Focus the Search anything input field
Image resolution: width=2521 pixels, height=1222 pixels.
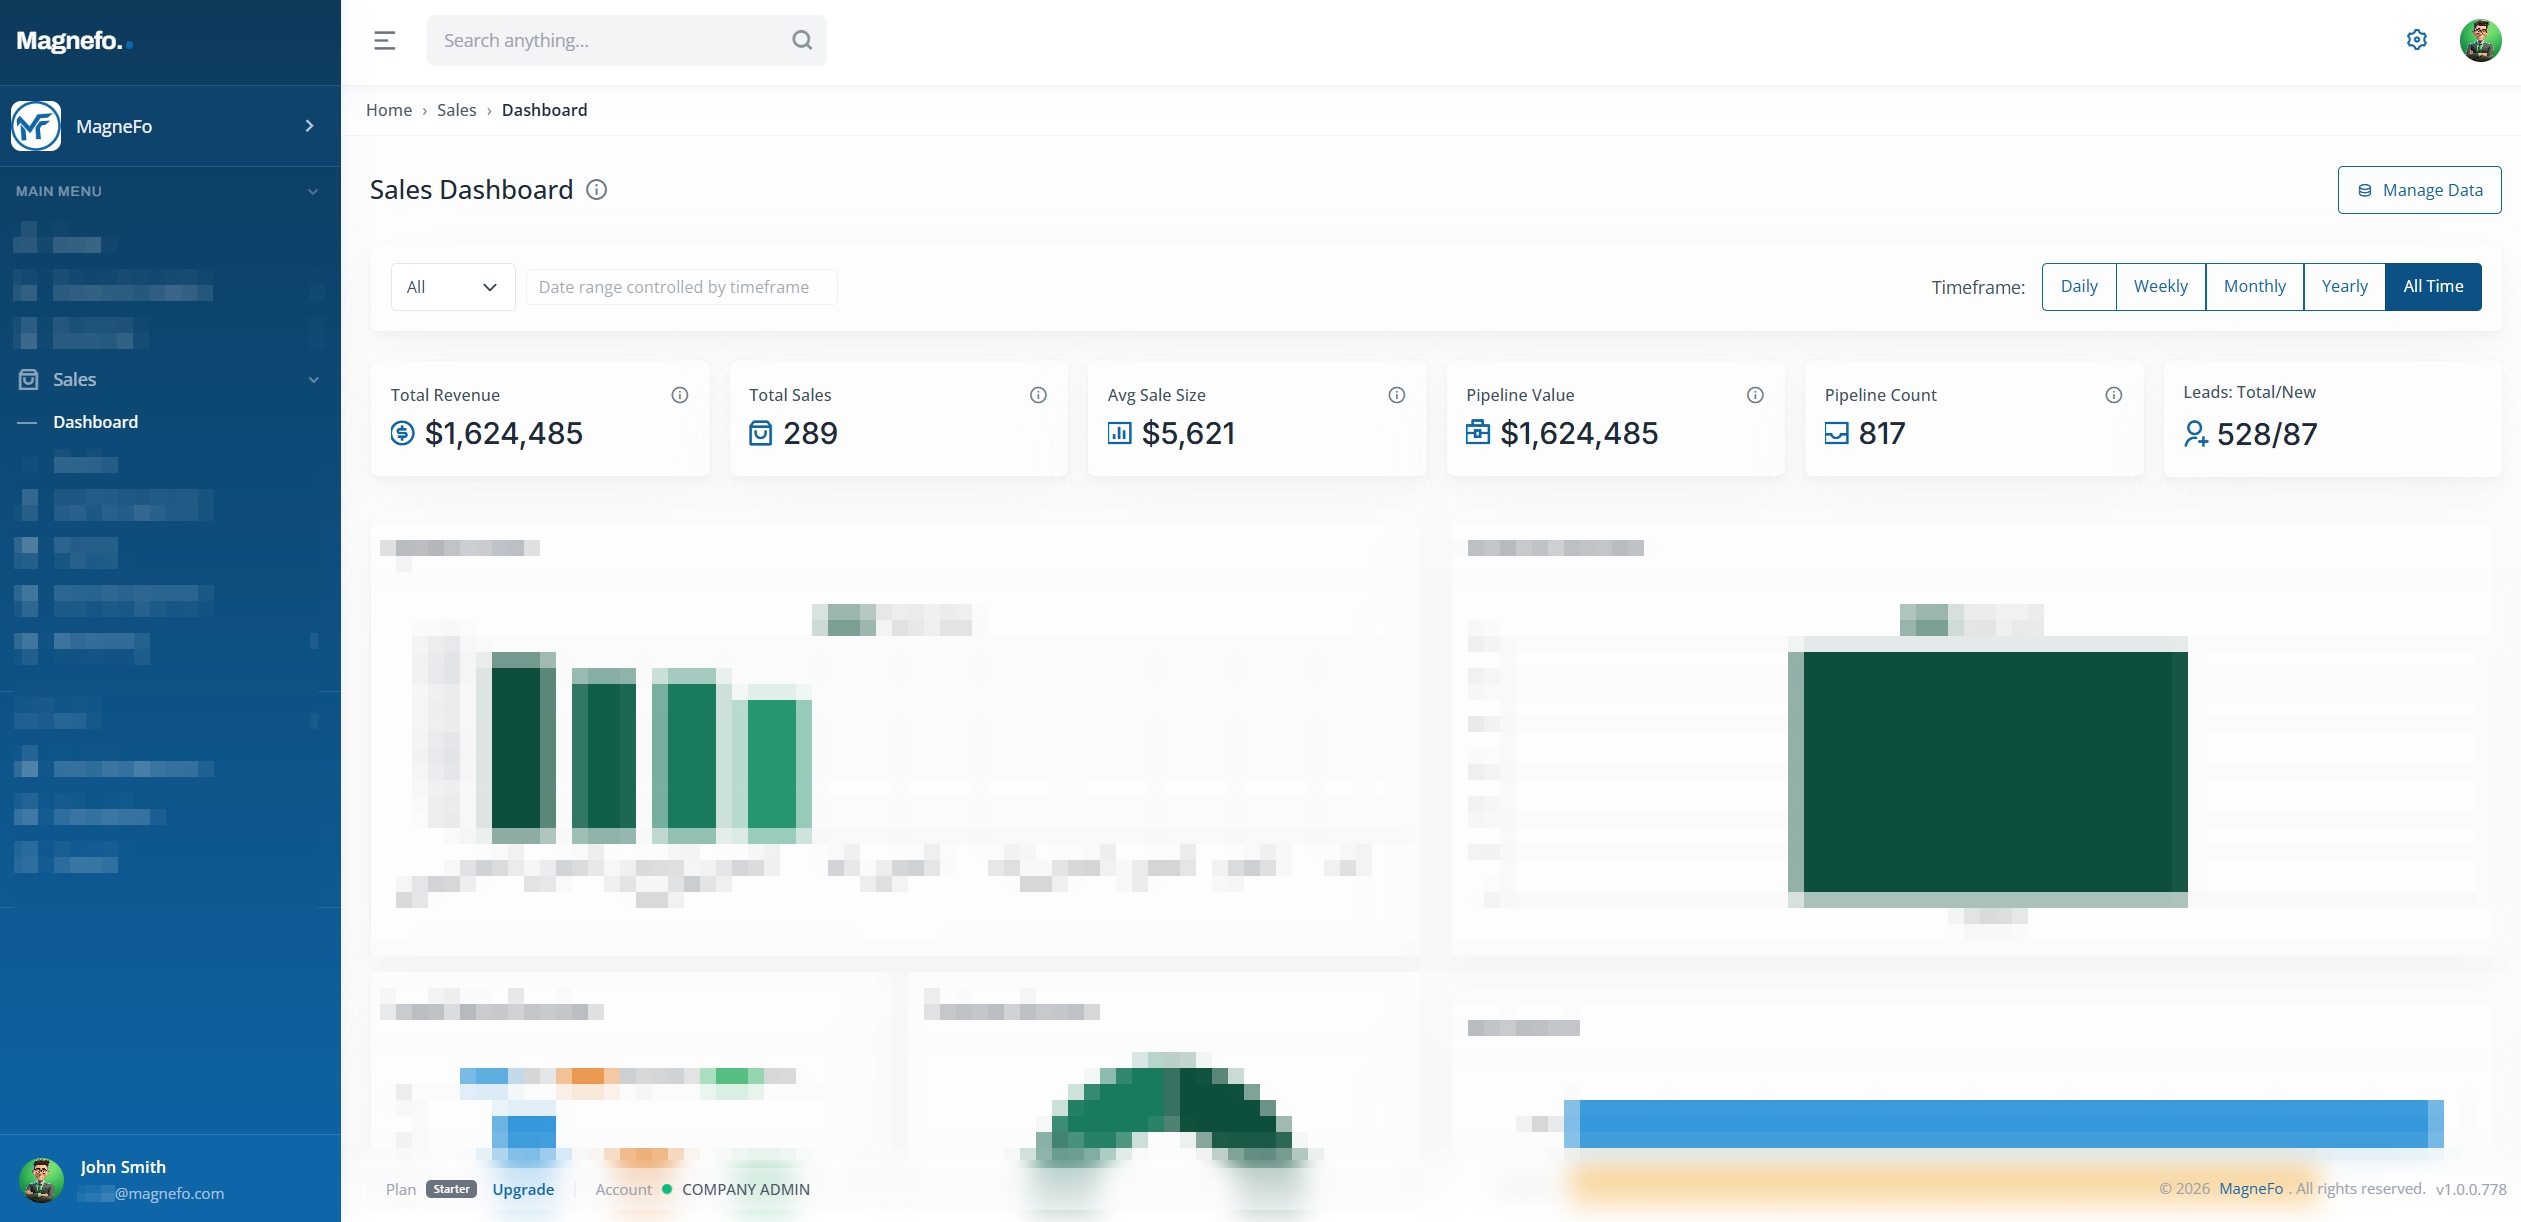pos(610,41)
